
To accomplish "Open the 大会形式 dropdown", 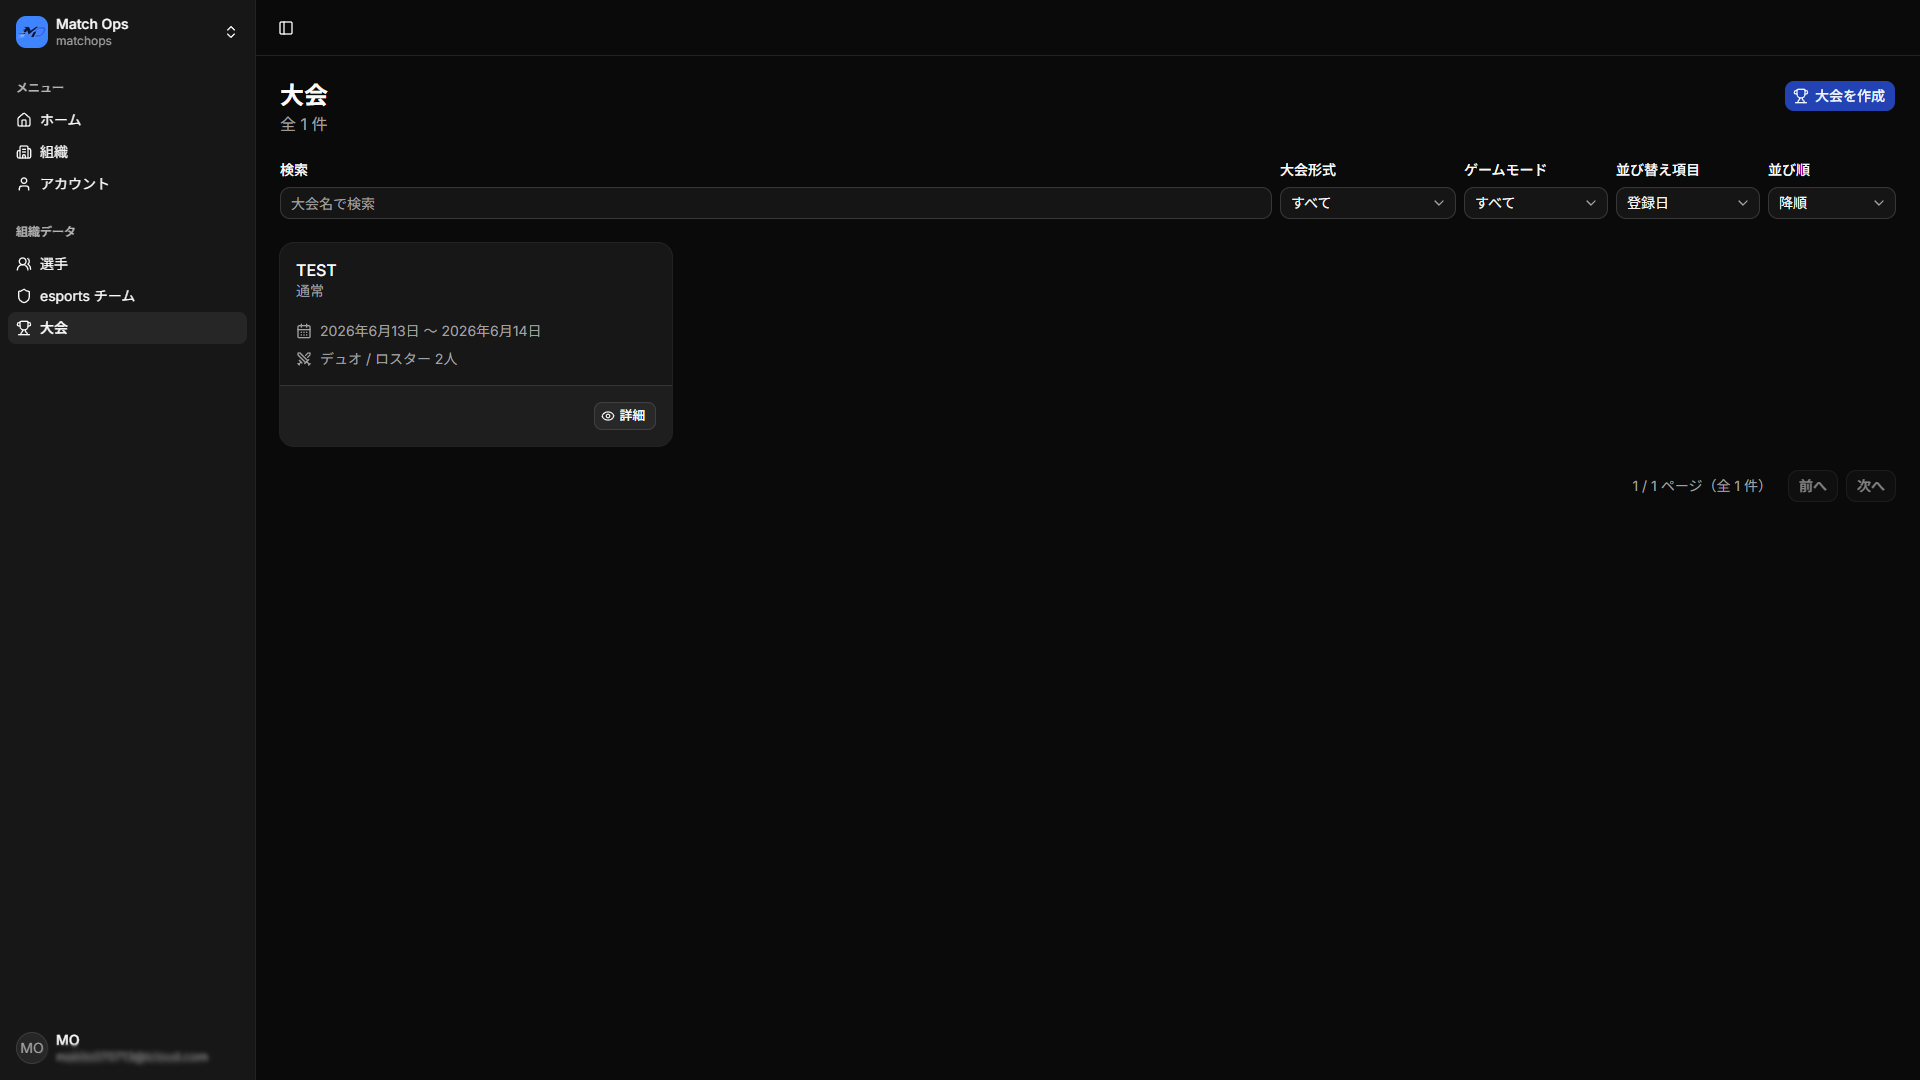I will point(1367,203).
